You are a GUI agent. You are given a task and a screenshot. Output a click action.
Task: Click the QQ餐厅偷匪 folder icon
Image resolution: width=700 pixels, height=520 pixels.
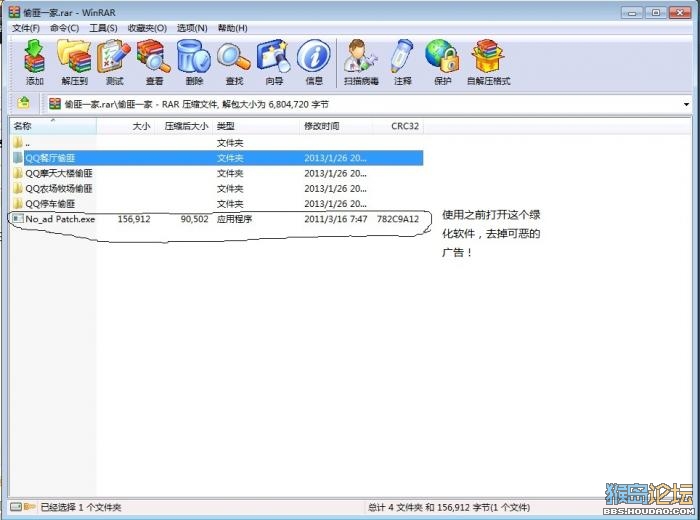(x=18, y=158)
